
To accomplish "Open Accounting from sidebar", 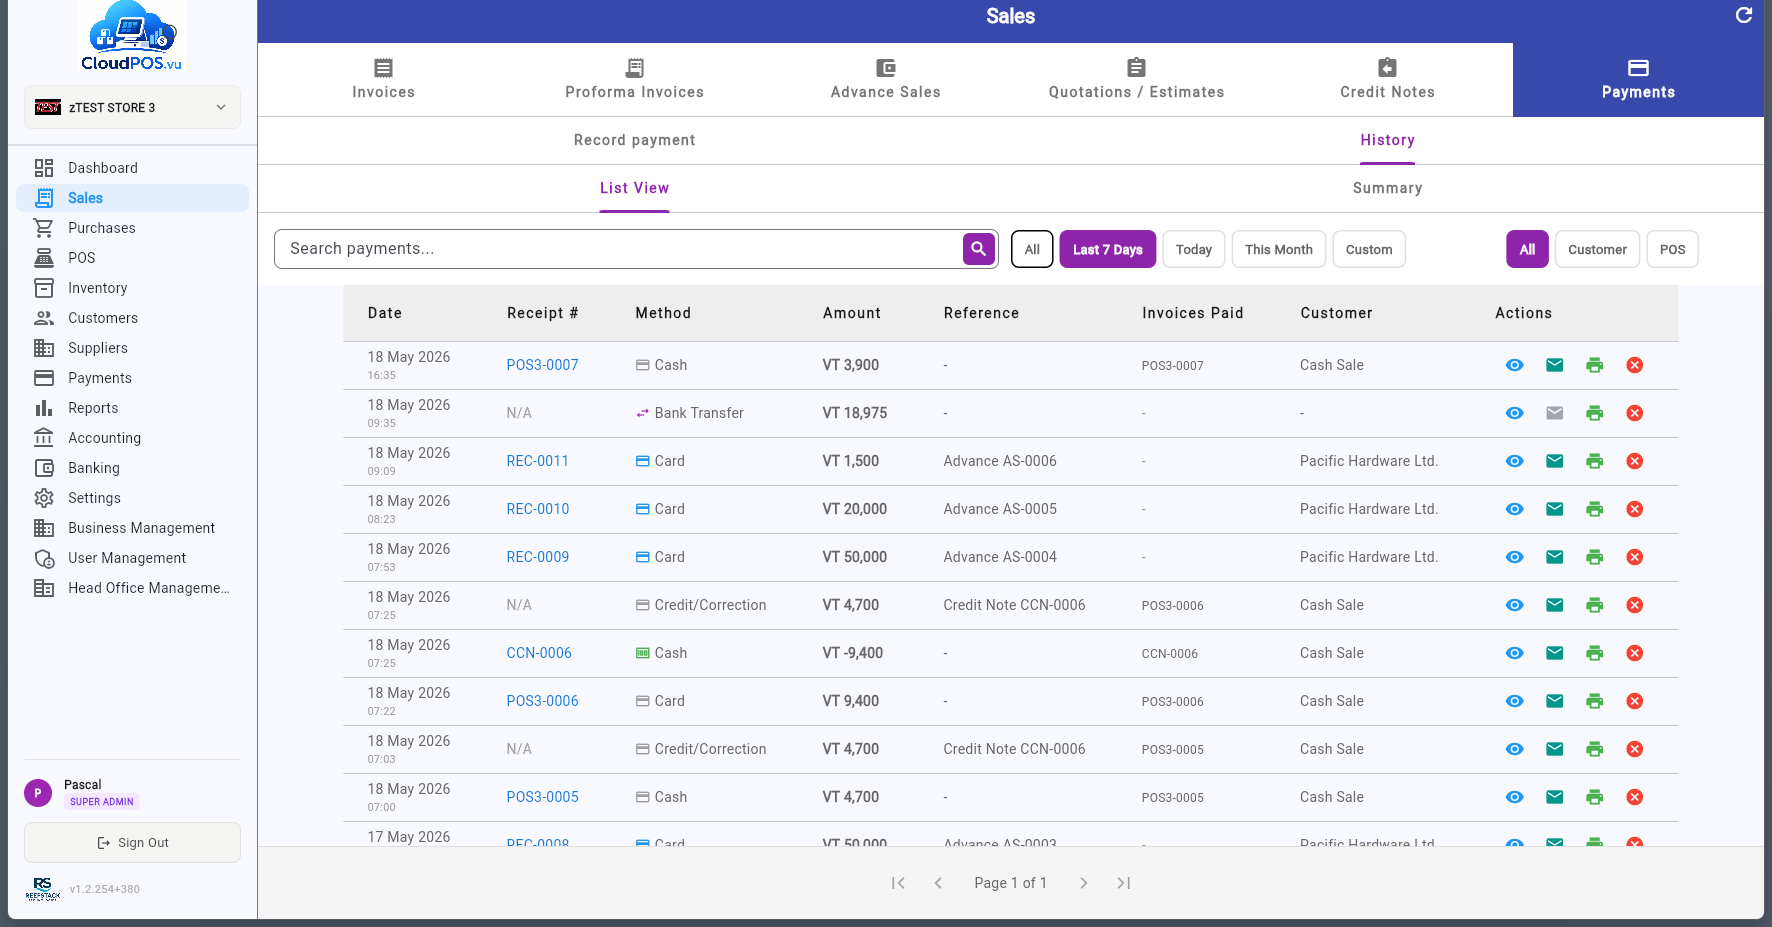I will [132, 438].
